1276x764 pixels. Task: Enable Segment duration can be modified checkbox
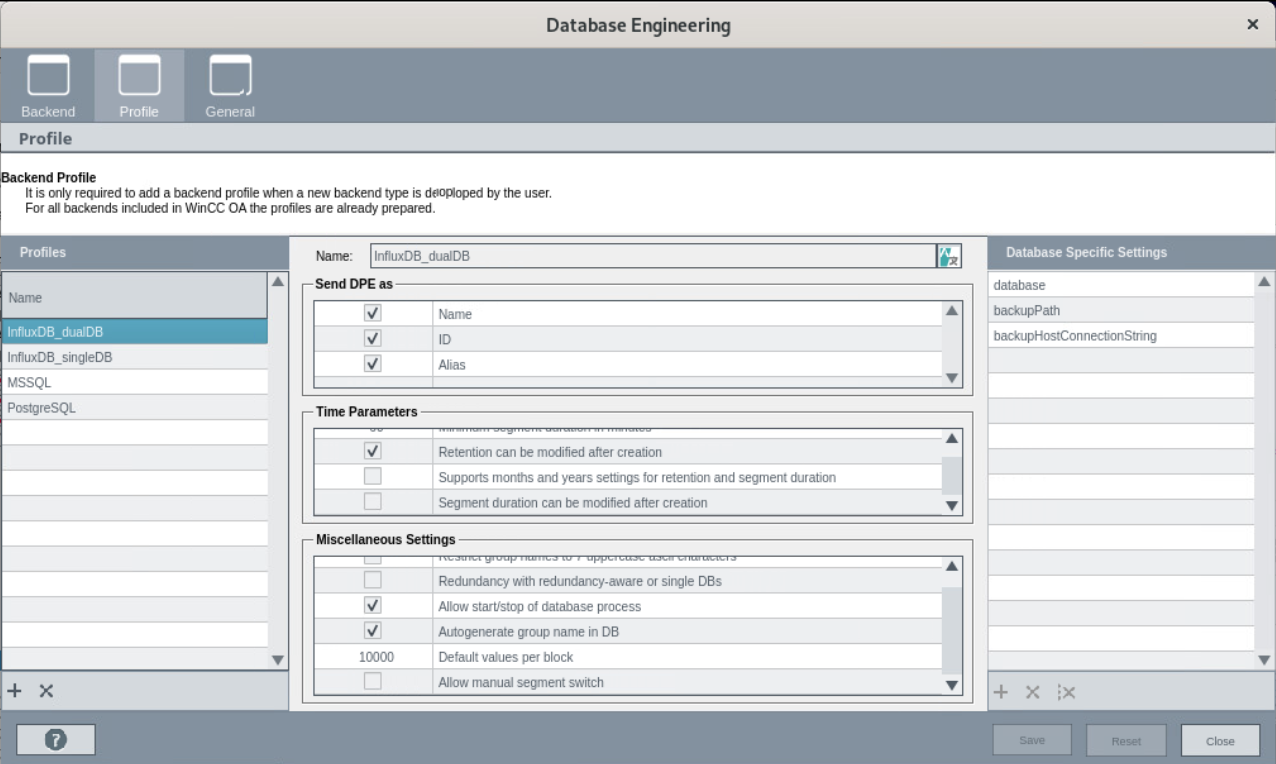[x=373, y=502]
